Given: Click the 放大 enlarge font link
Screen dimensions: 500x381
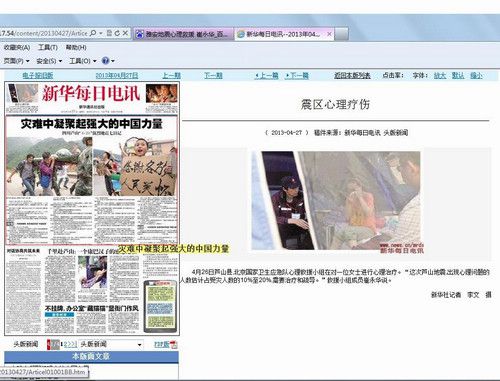Looking at the screenshot, I should (x=440, y=76).
